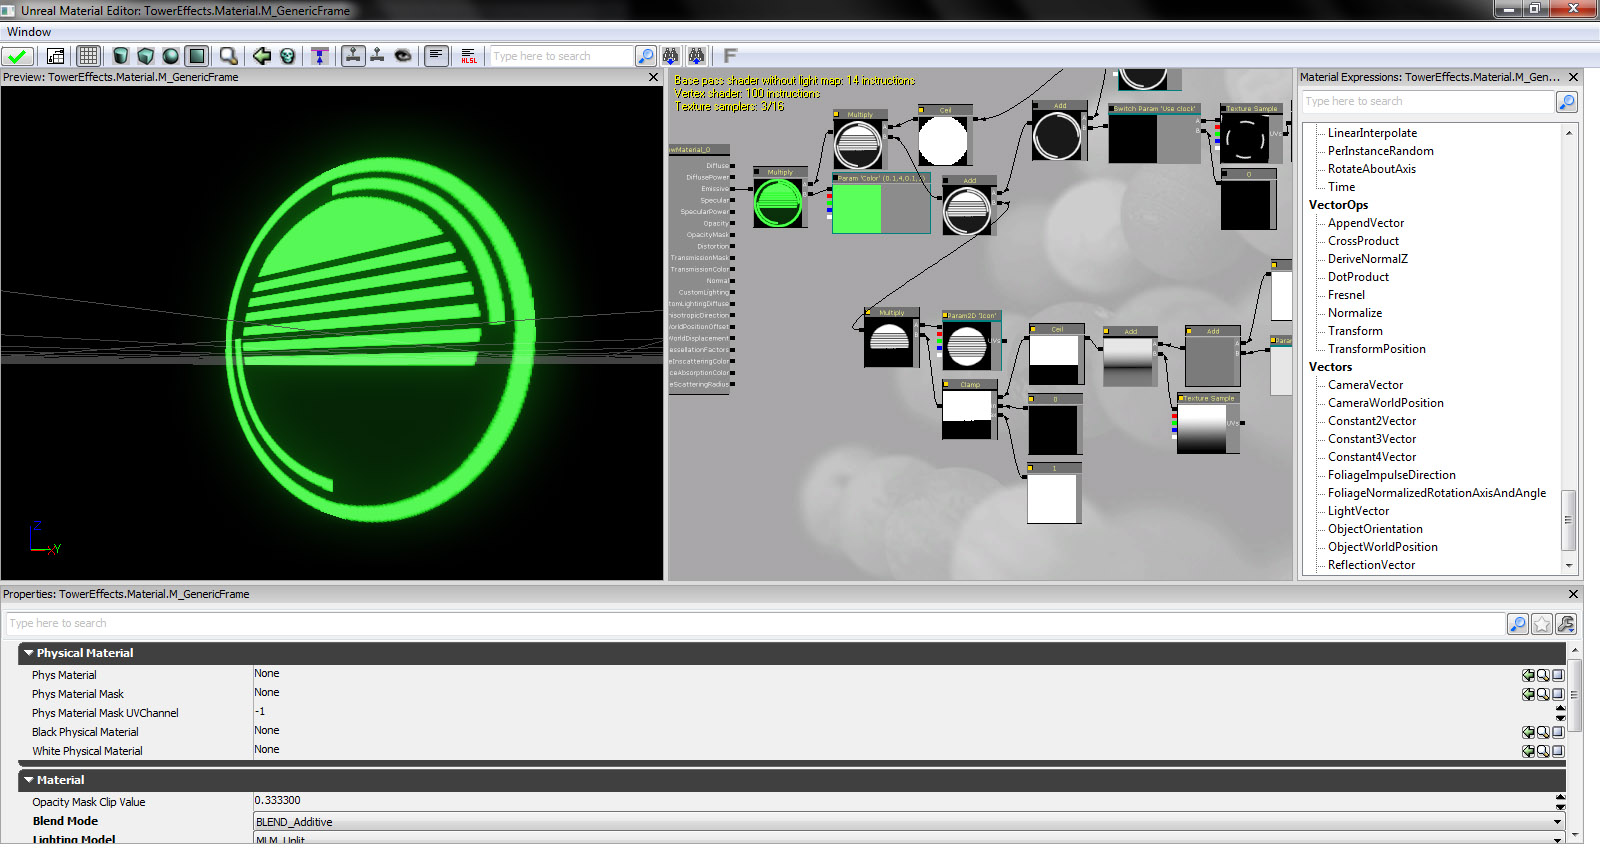Open the Window menu
Viewport: 1600px width, 860px height.
pyautogui.click(x=29, y=32)
